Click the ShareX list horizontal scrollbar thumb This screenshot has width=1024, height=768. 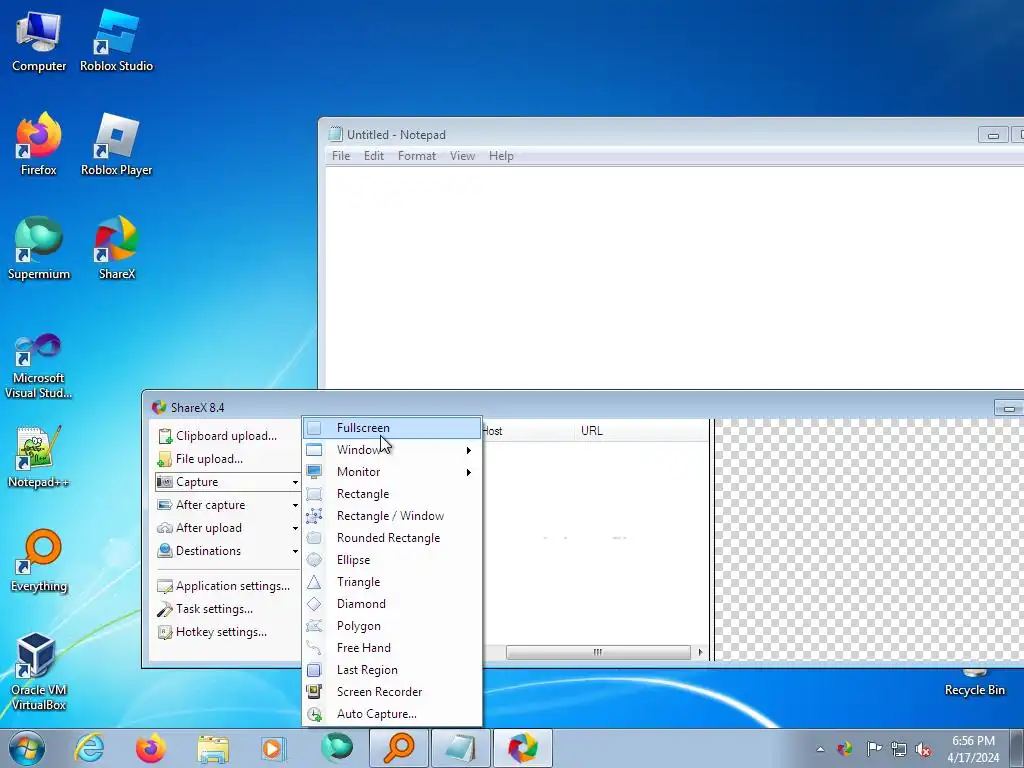coord(598,652)
